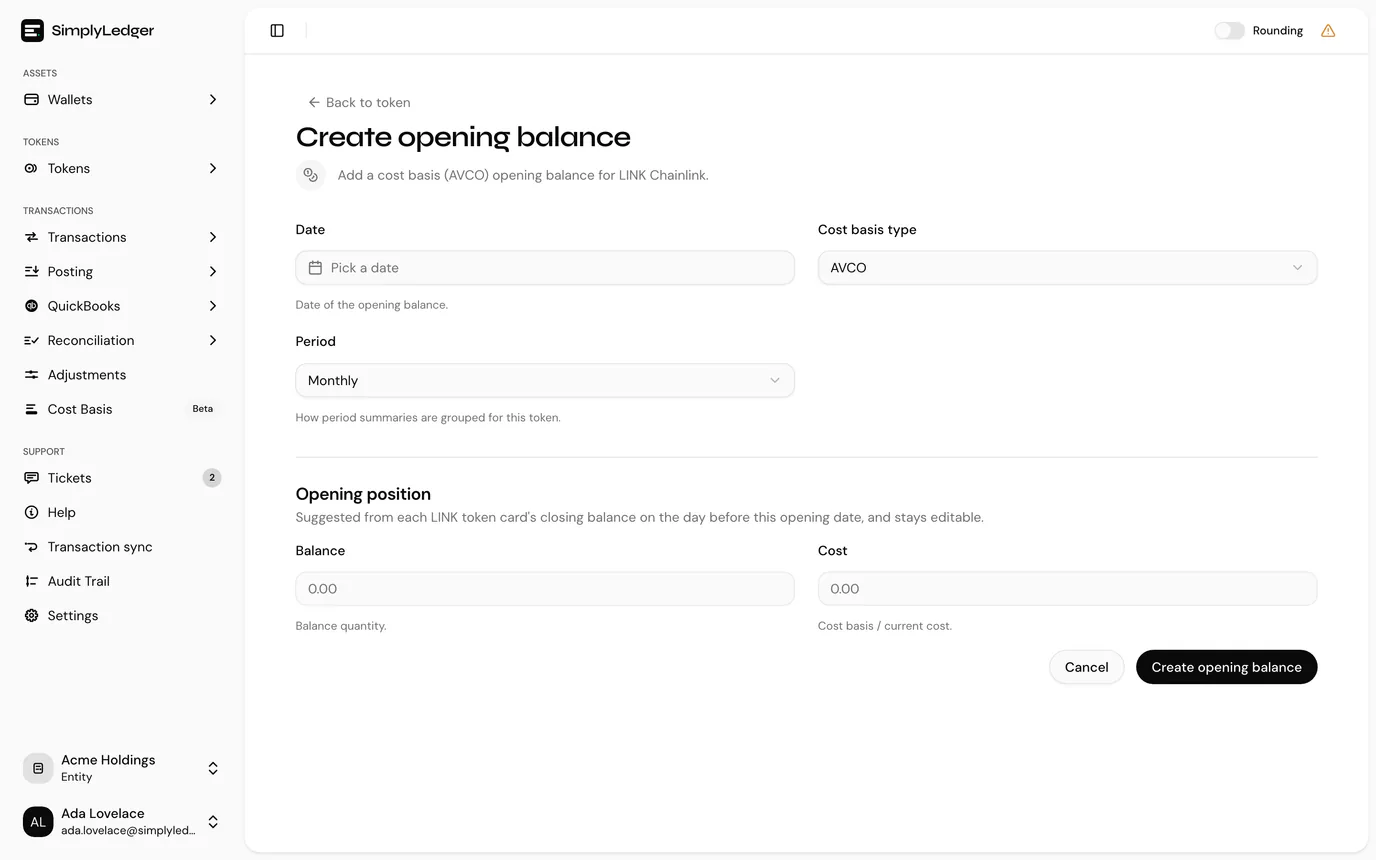Focus the Balance quantity input
This screenshot has height=860, width=1376.
[545, 589]
